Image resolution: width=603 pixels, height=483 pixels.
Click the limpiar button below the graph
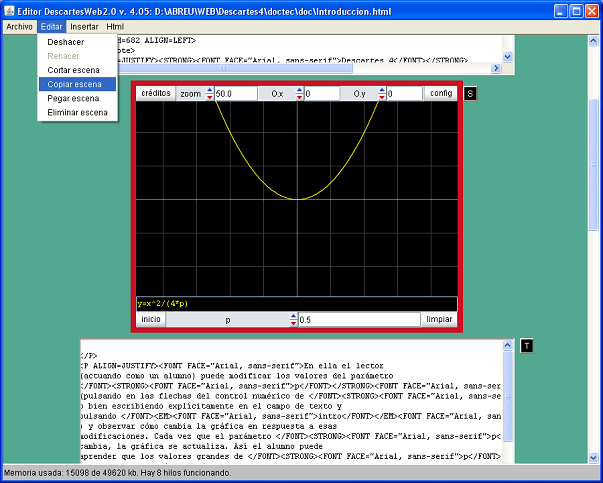click(439, 320)
